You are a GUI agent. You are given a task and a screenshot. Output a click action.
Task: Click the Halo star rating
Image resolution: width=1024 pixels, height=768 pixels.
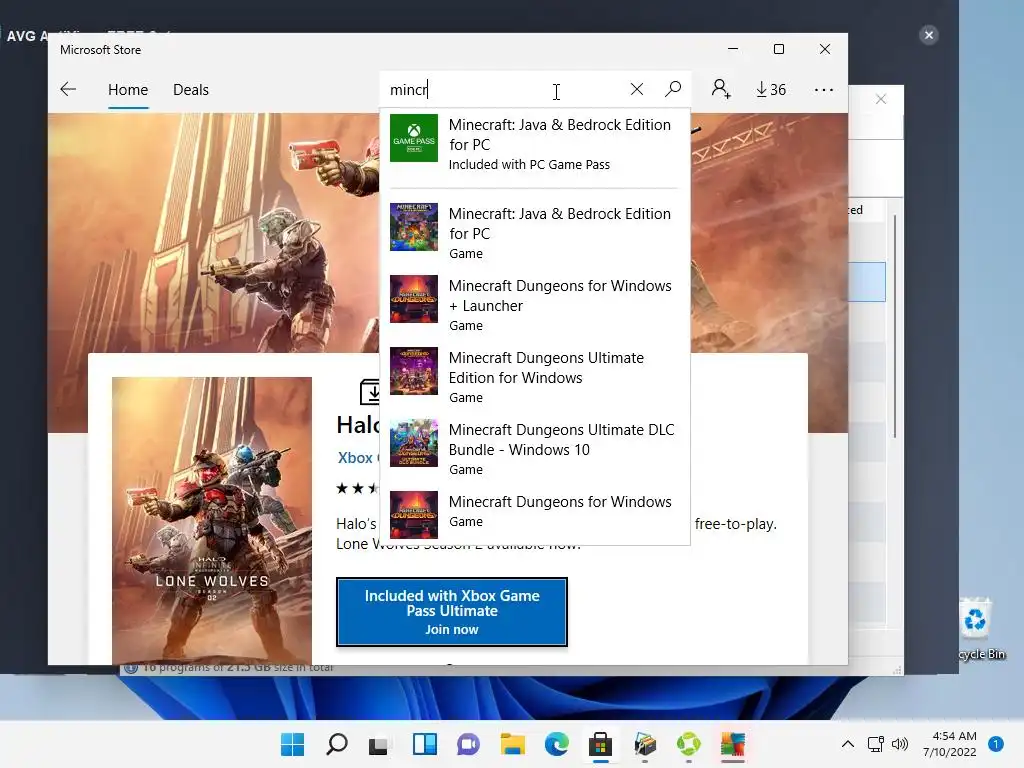pos(357,488)
